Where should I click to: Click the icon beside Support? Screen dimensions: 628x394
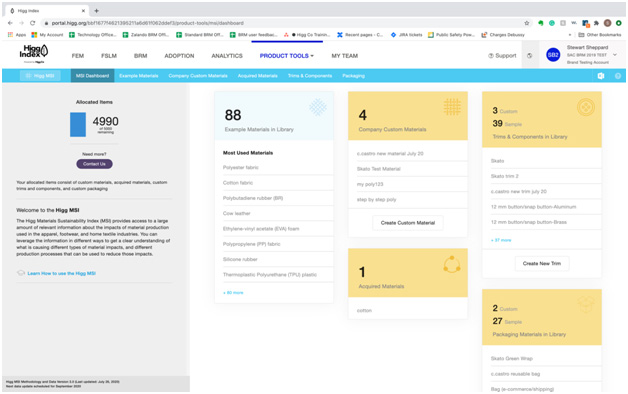click(x=529, y=56)
